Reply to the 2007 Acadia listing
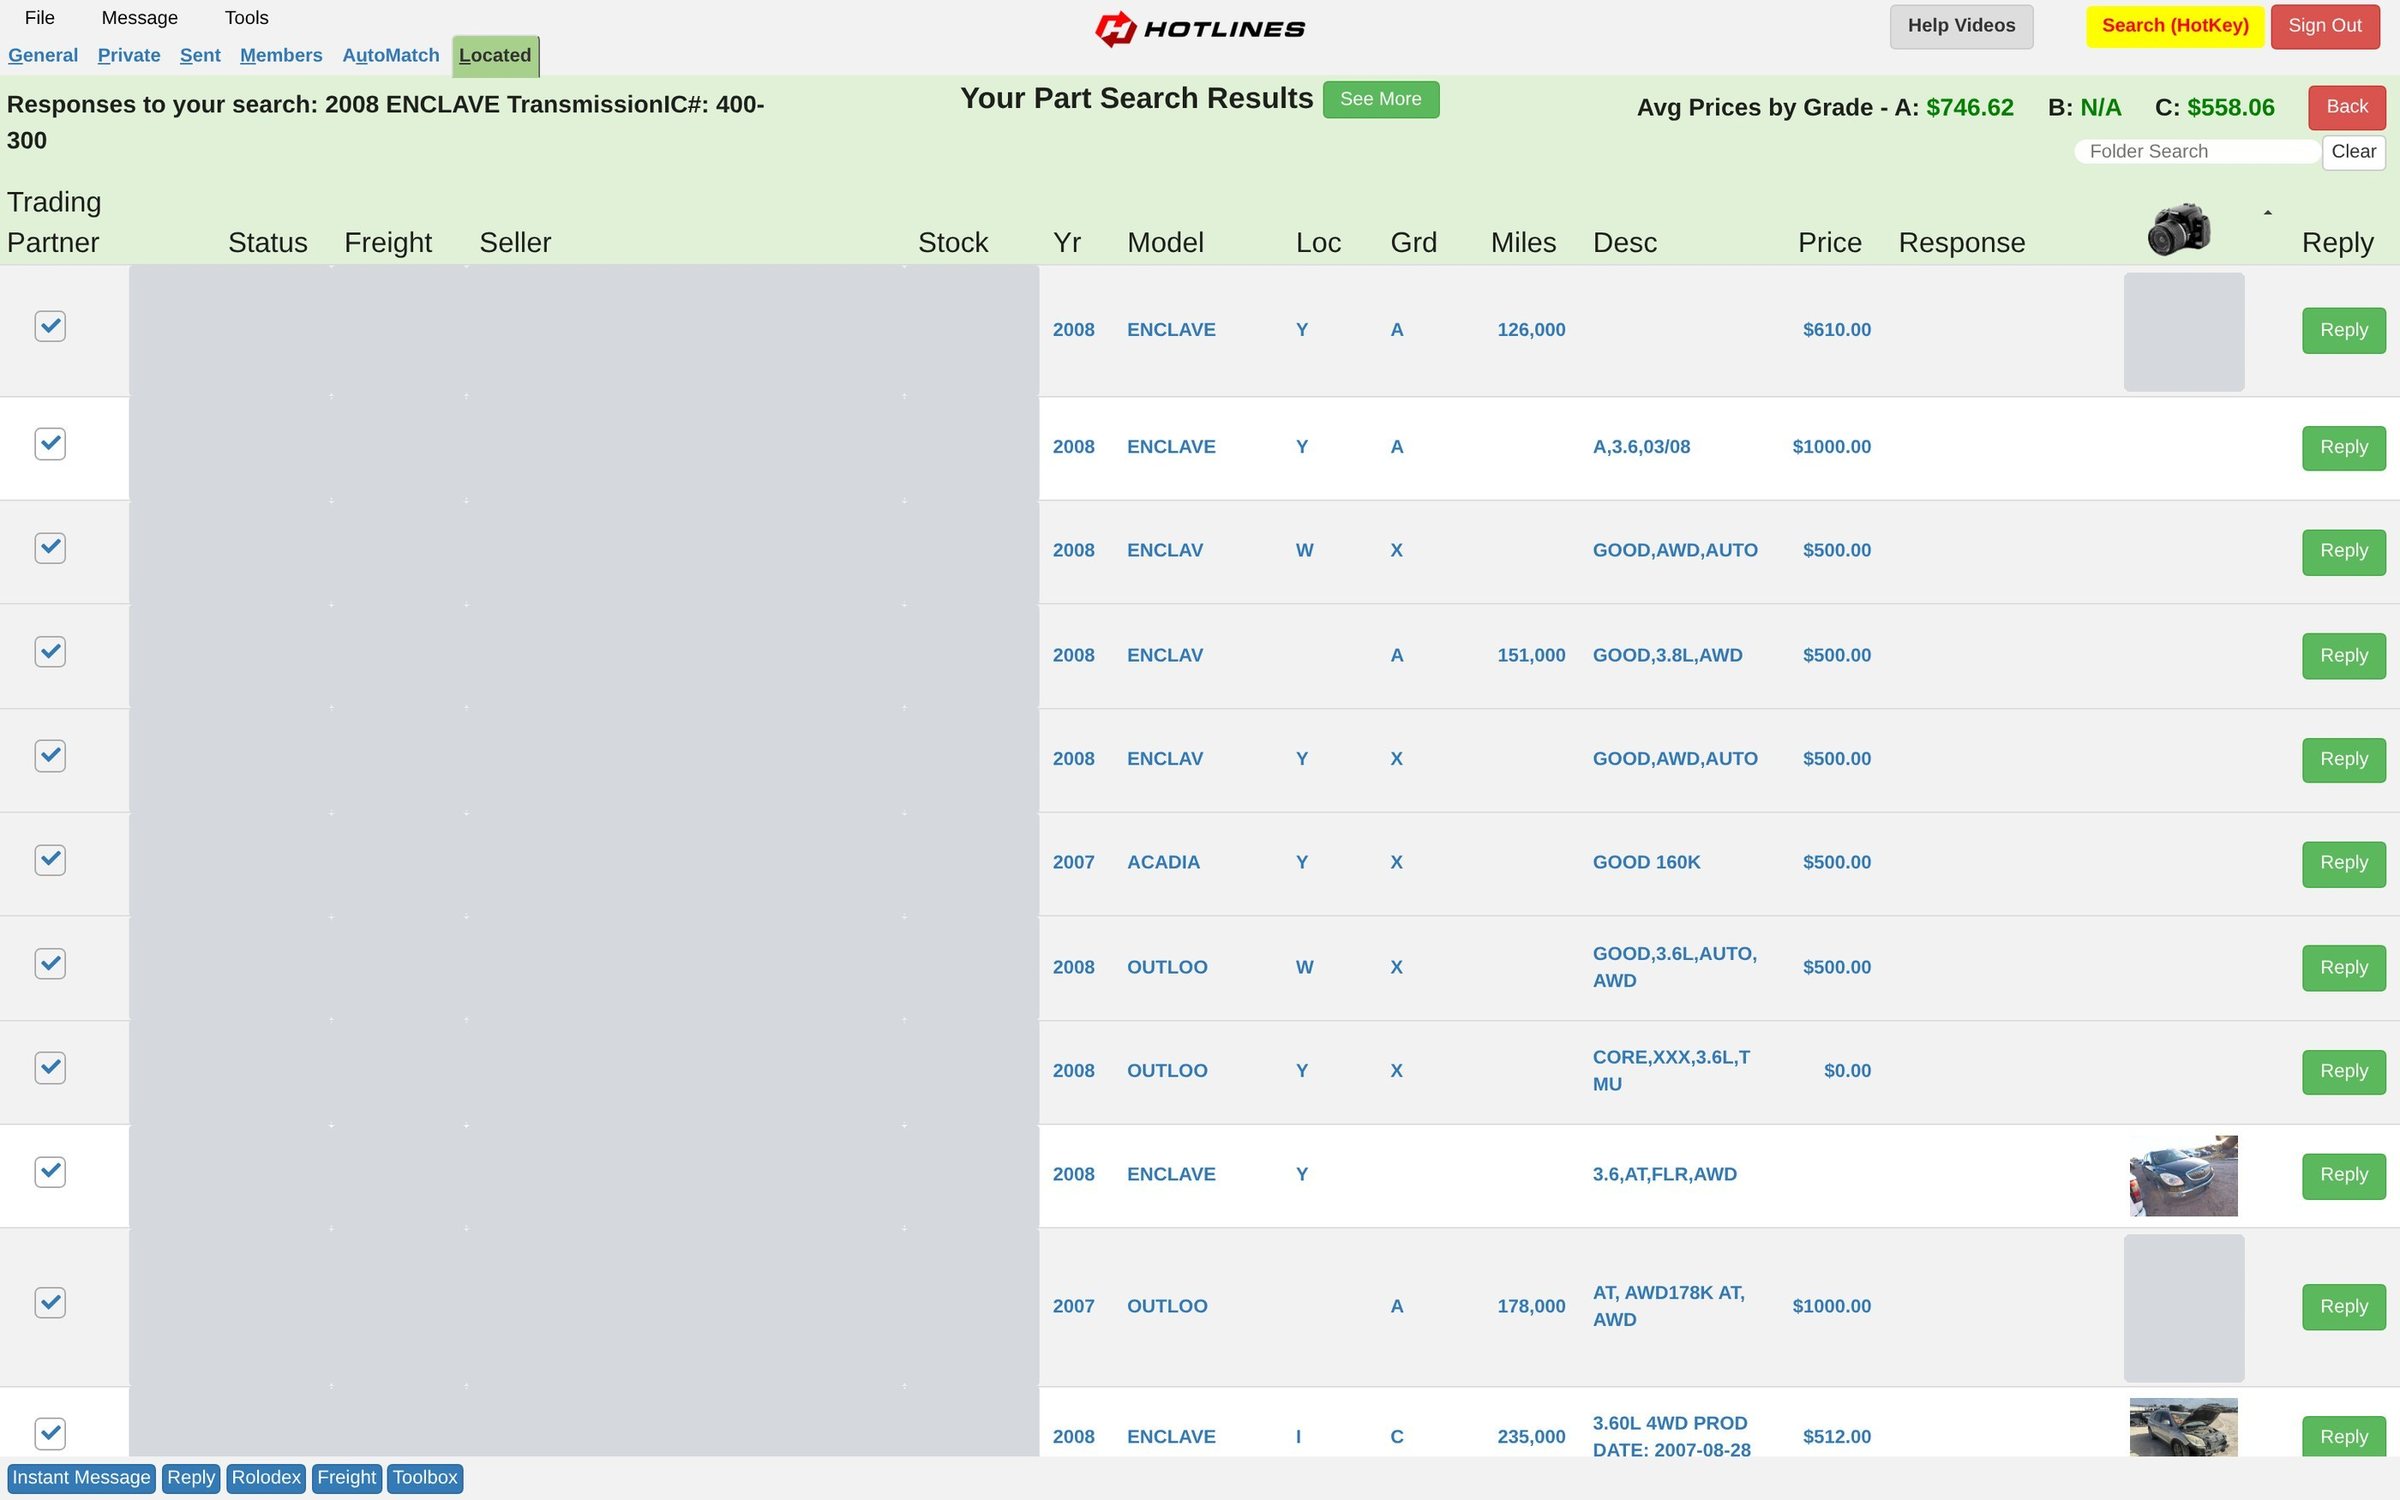Viewport: 2400px width, 1500px height. pos(2343,863)
